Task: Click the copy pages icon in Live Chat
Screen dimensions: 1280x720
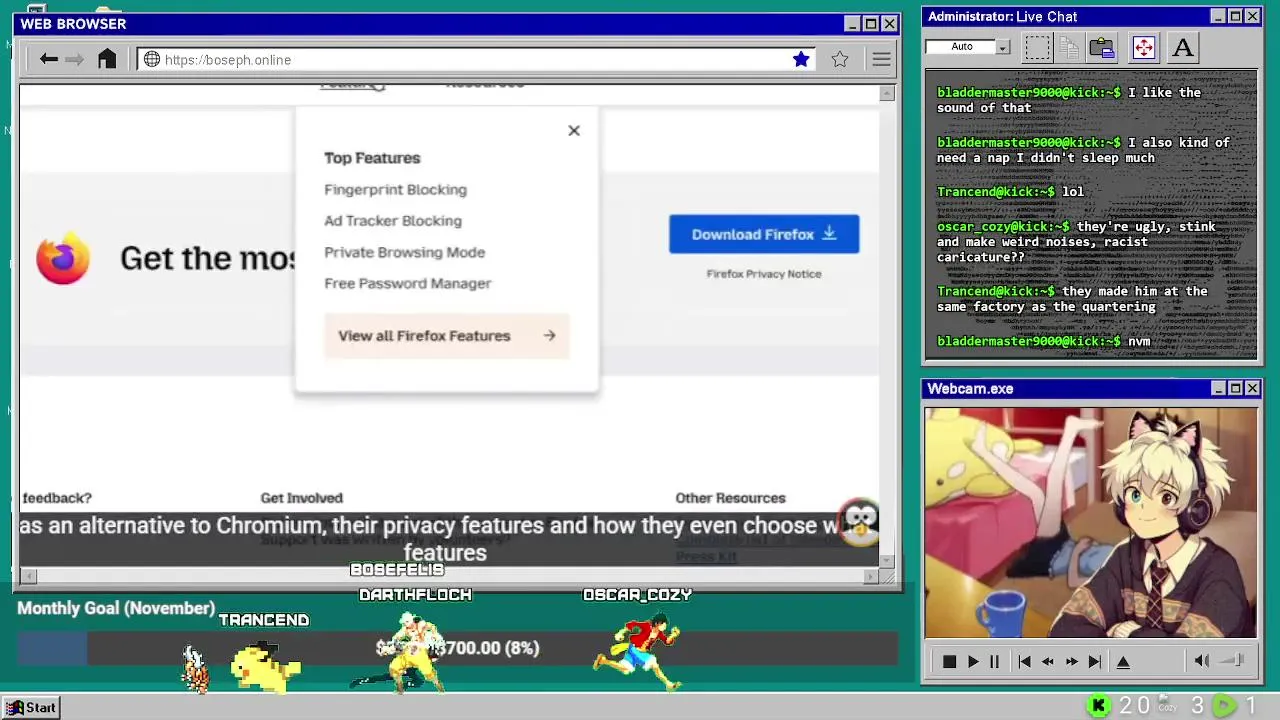Action: pyautogui.click(x=1069, y=47)
